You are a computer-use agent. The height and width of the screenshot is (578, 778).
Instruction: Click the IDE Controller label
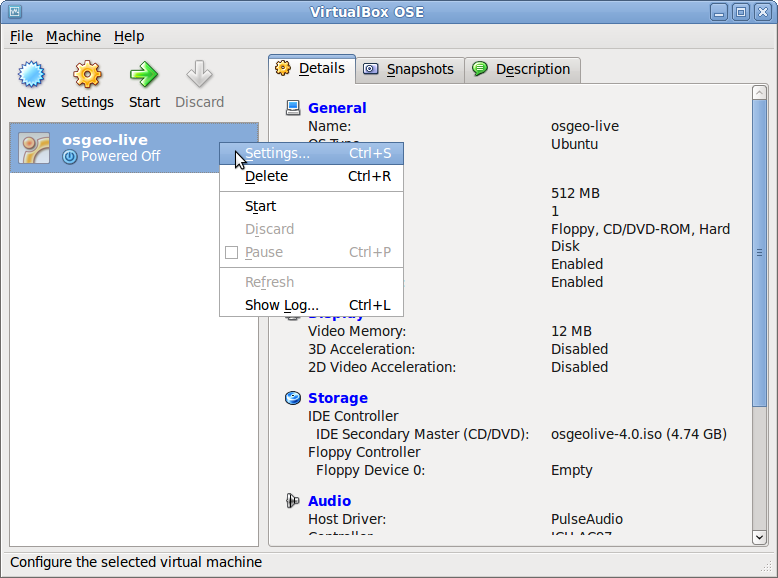(x=353, y=416)
